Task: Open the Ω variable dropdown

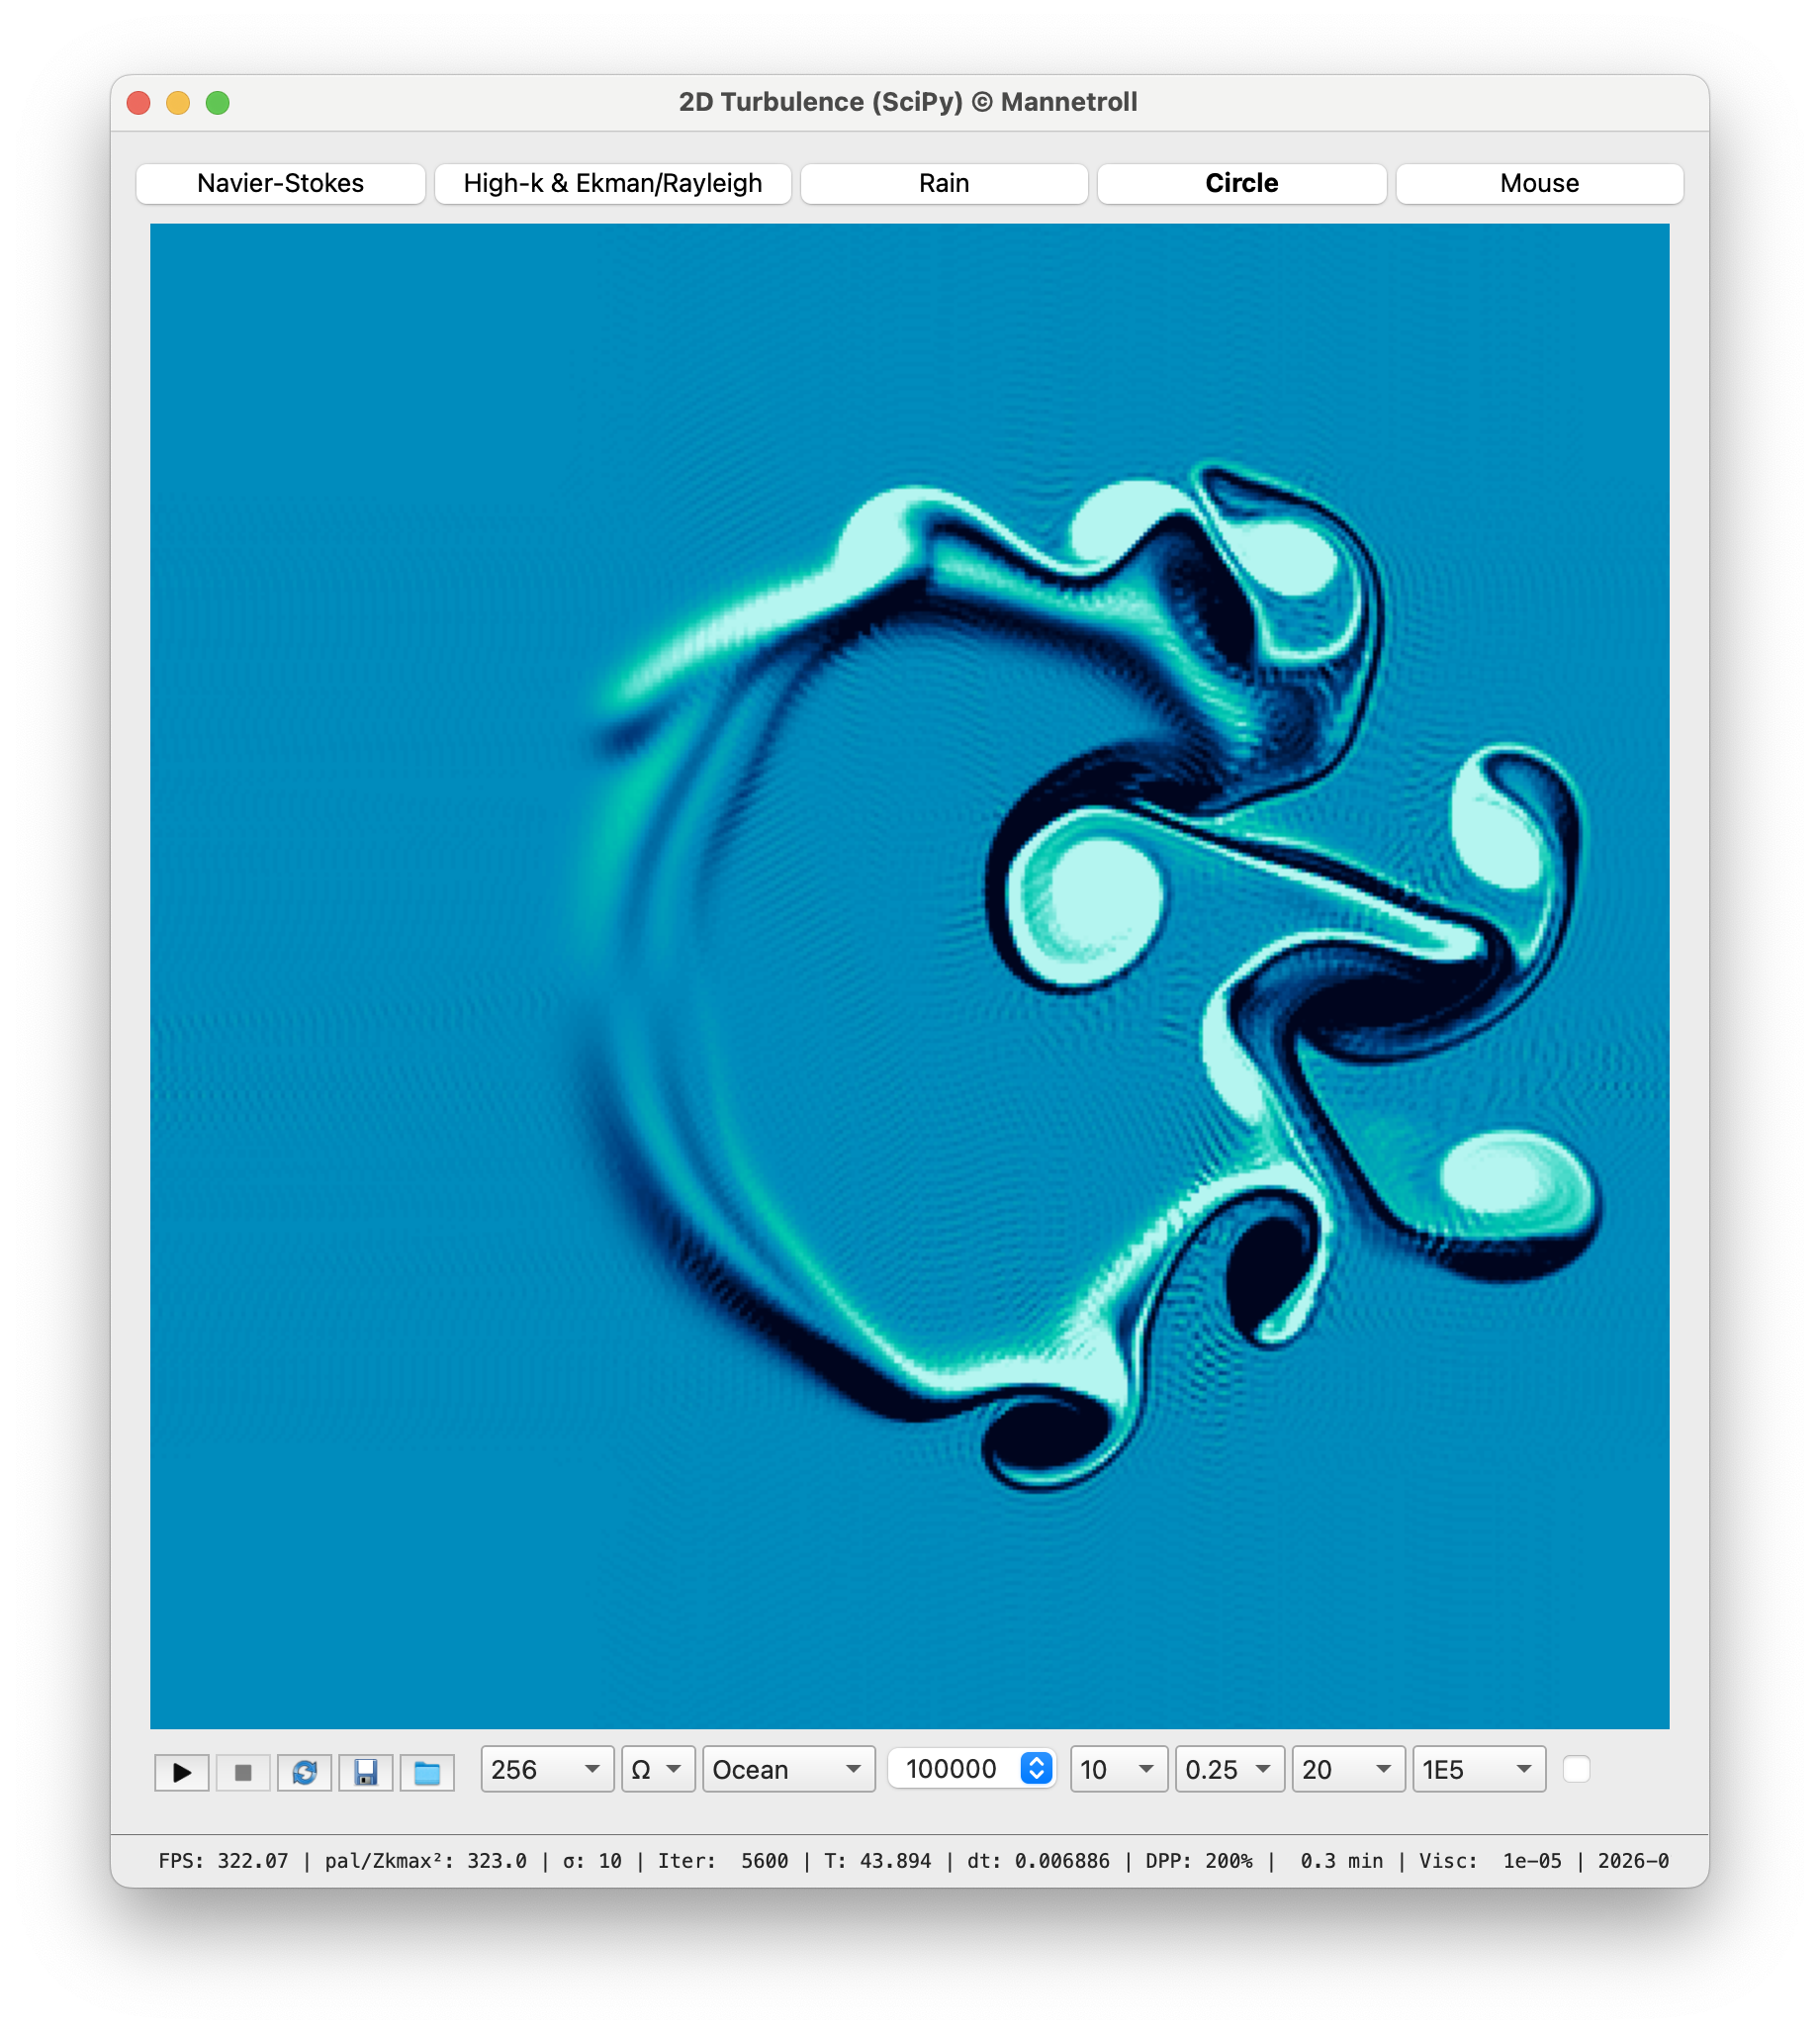Action: coord(658,1770)
